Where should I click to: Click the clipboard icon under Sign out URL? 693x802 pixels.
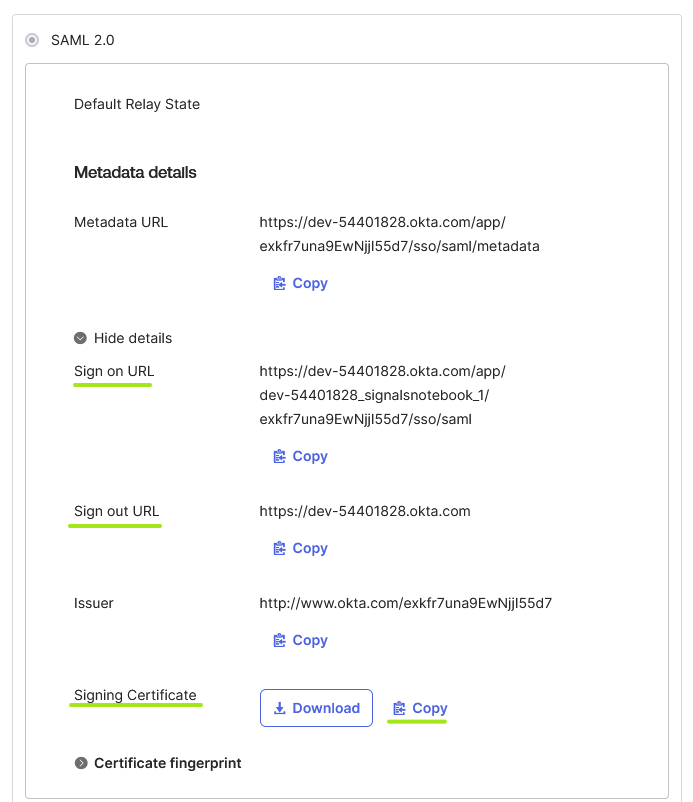click(279, 548)
